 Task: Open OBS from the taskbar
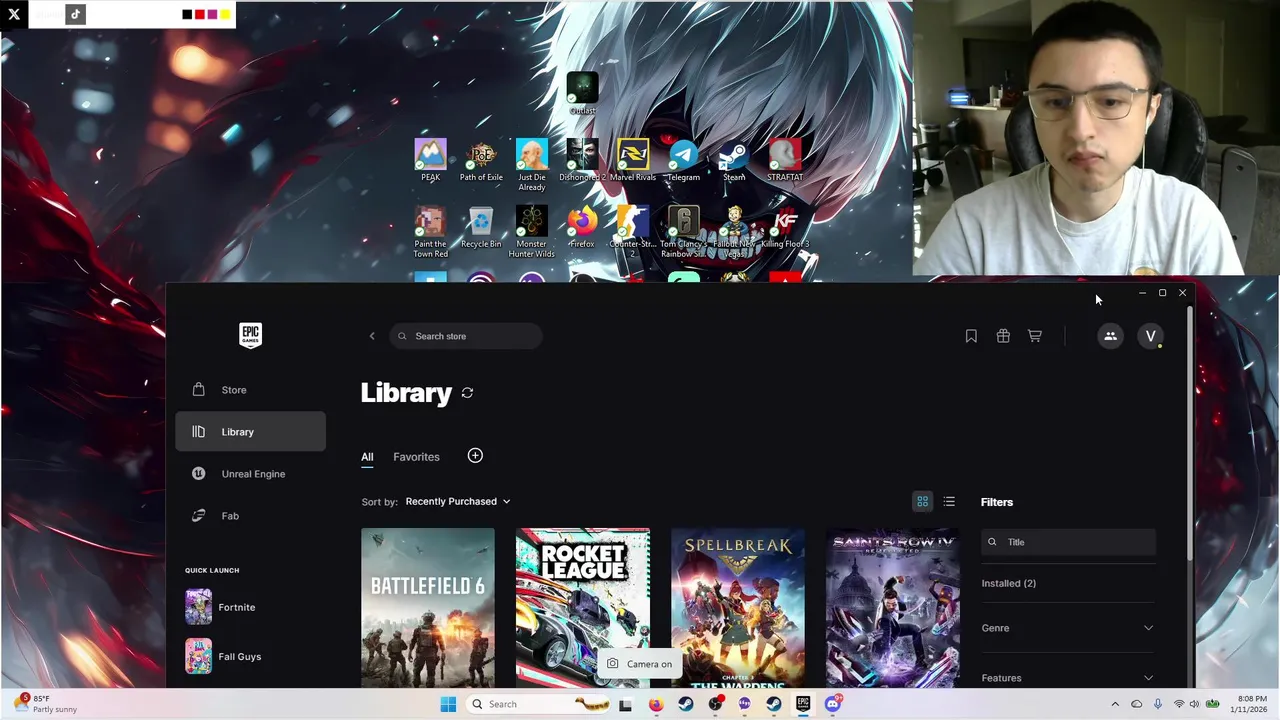click(x=715, y=704)
